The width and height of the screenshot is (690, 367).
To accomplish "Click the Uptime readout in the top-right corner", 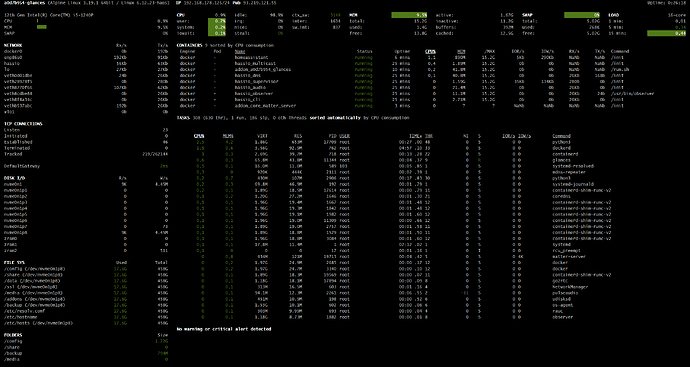I will click(x=666, y=3).
